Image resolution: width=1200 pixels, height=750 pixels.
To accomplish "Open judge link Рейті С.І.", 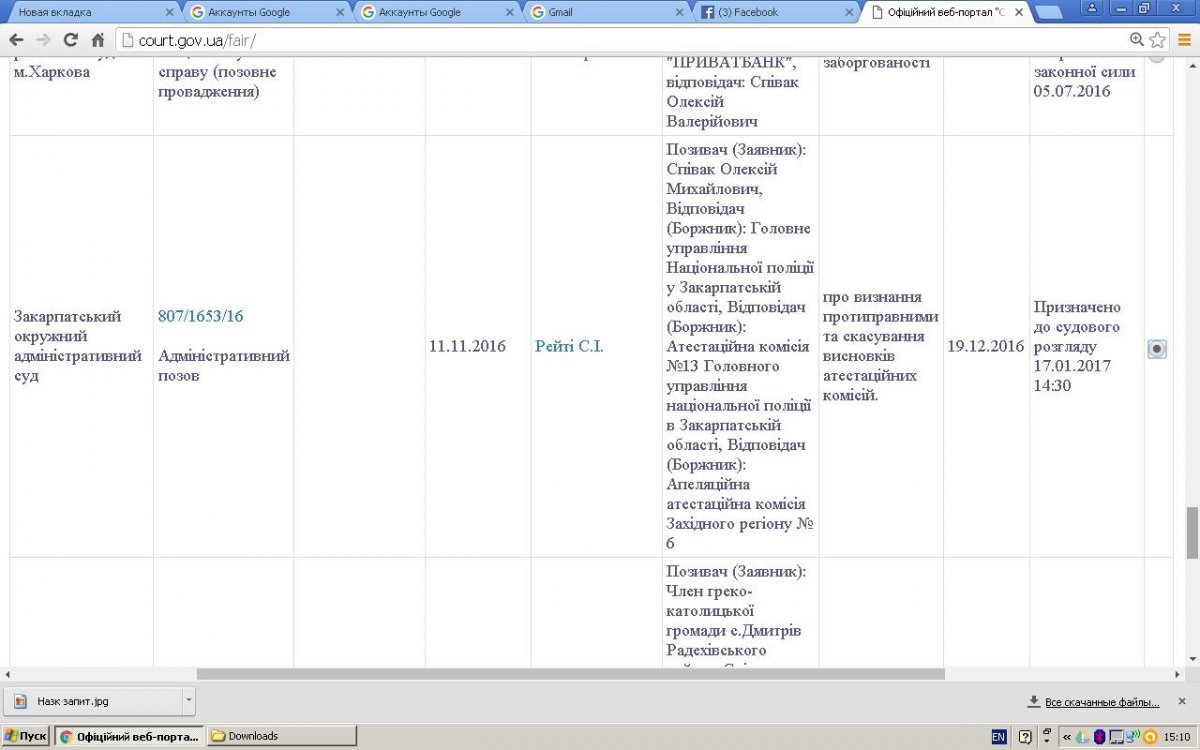I will 569,347.
